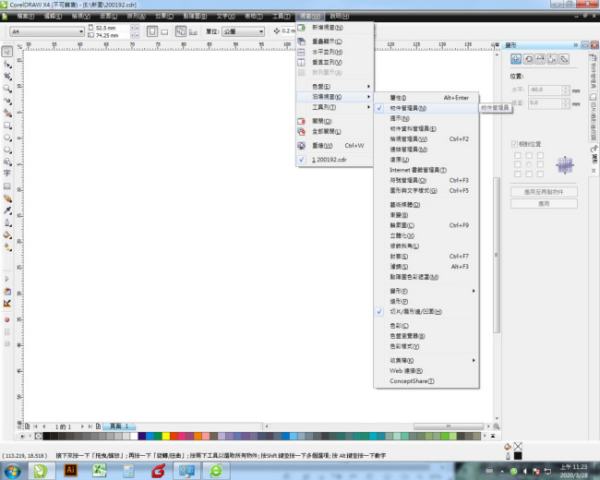Click the Position icon in Transform docker
600x480 pixels.
[516, 59]
